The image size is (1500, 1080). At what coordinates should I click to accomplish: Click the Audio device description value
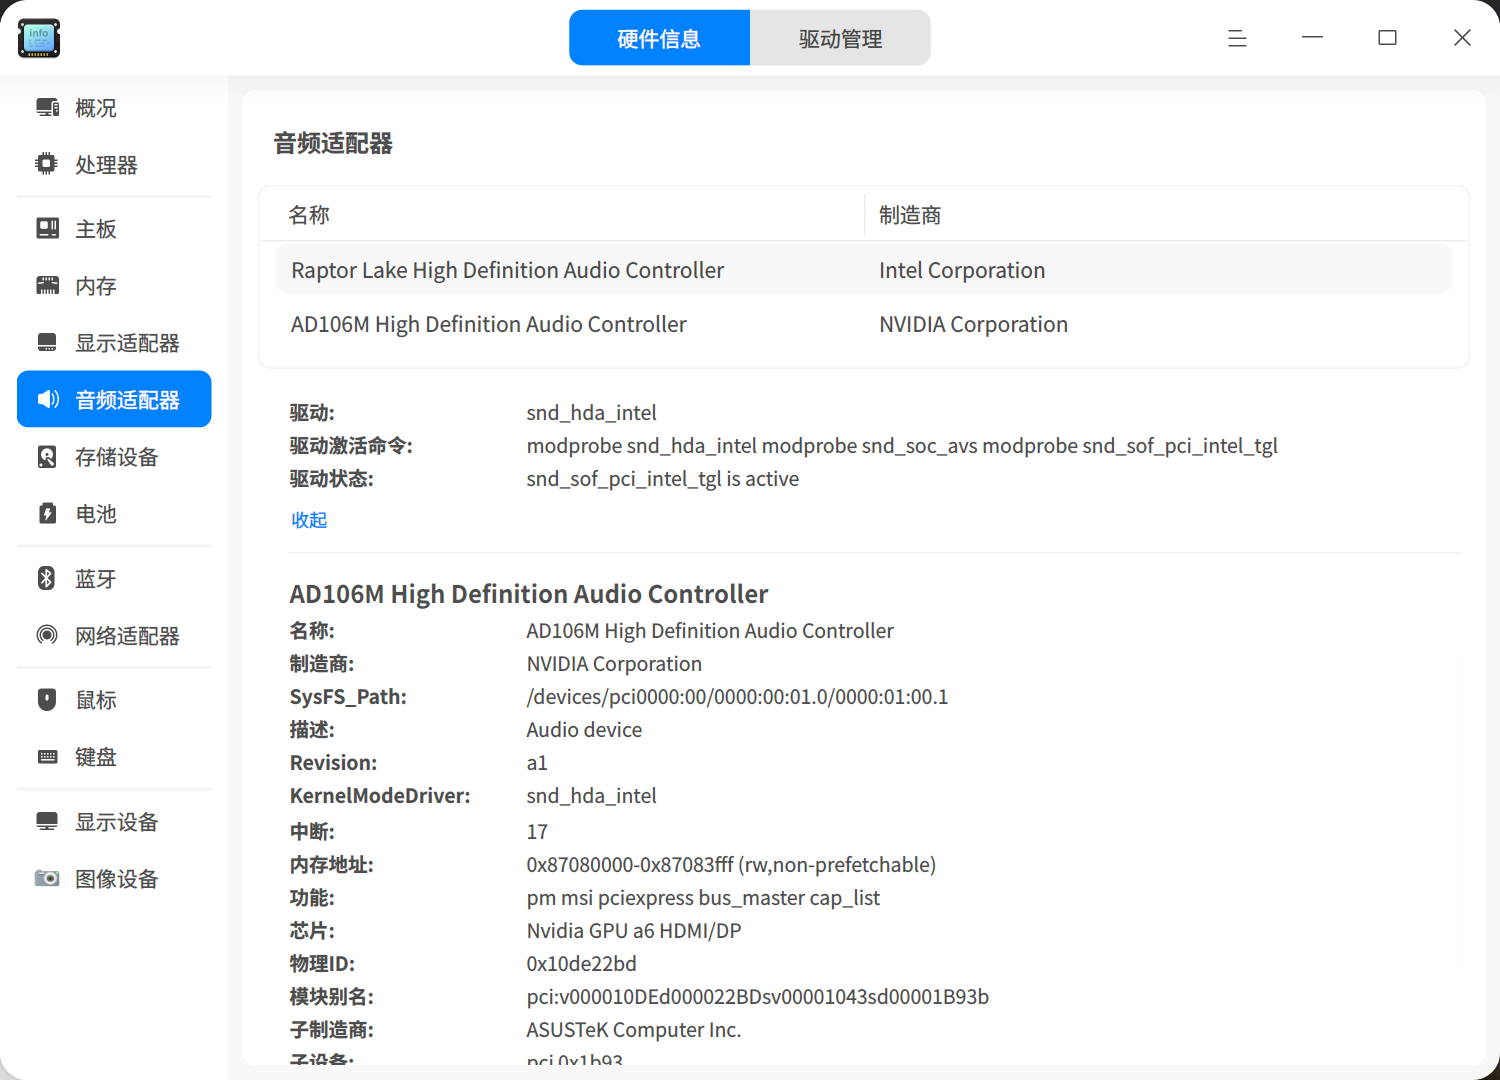[x=584, y=730]
